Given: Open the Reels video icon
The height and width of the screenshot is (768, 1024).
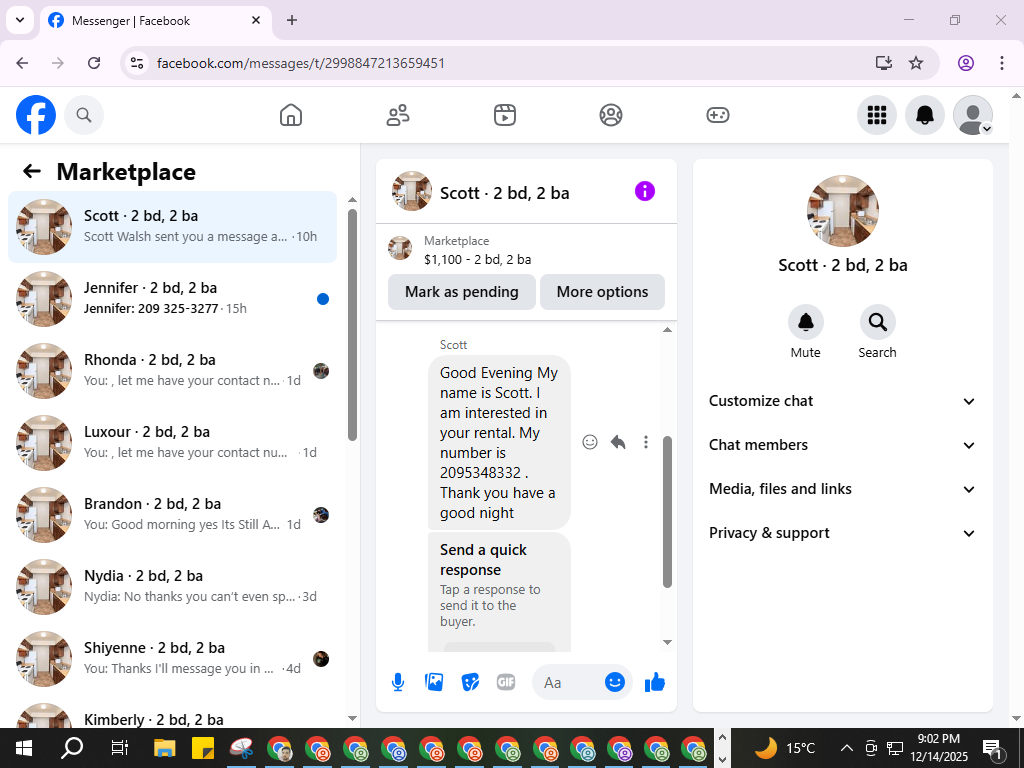Looking at the screenshot, I should pyautogui.click(x=504, y=115).
